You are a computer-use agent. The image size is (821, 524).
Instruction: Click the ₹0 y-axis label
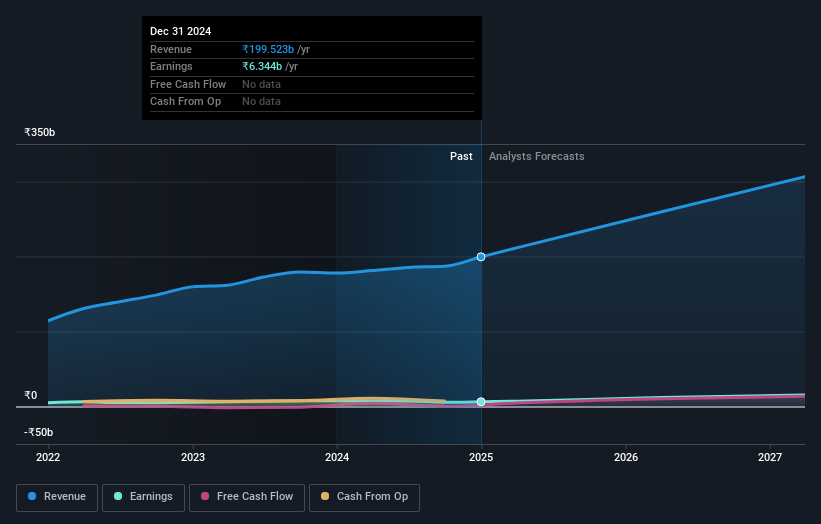coord(30,396)
